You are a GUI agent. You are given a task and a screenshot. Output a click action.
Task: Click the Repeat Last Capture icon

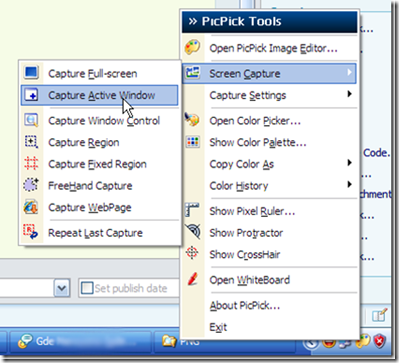[31, 232]
